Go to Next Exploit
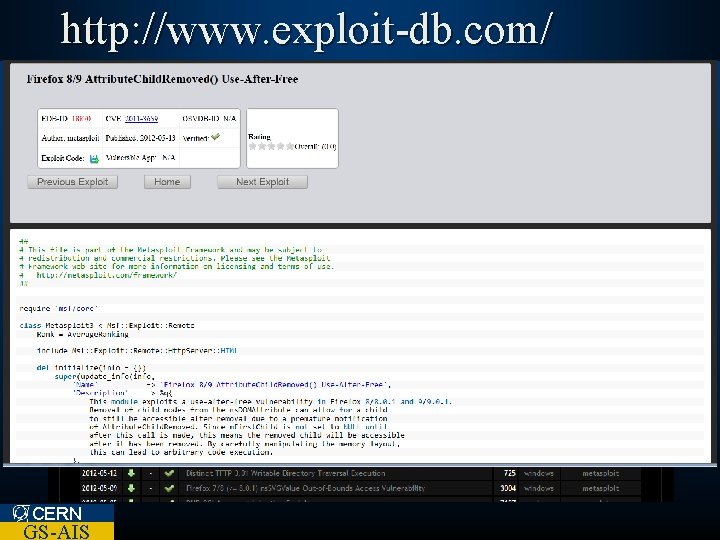 click(263, 182)
